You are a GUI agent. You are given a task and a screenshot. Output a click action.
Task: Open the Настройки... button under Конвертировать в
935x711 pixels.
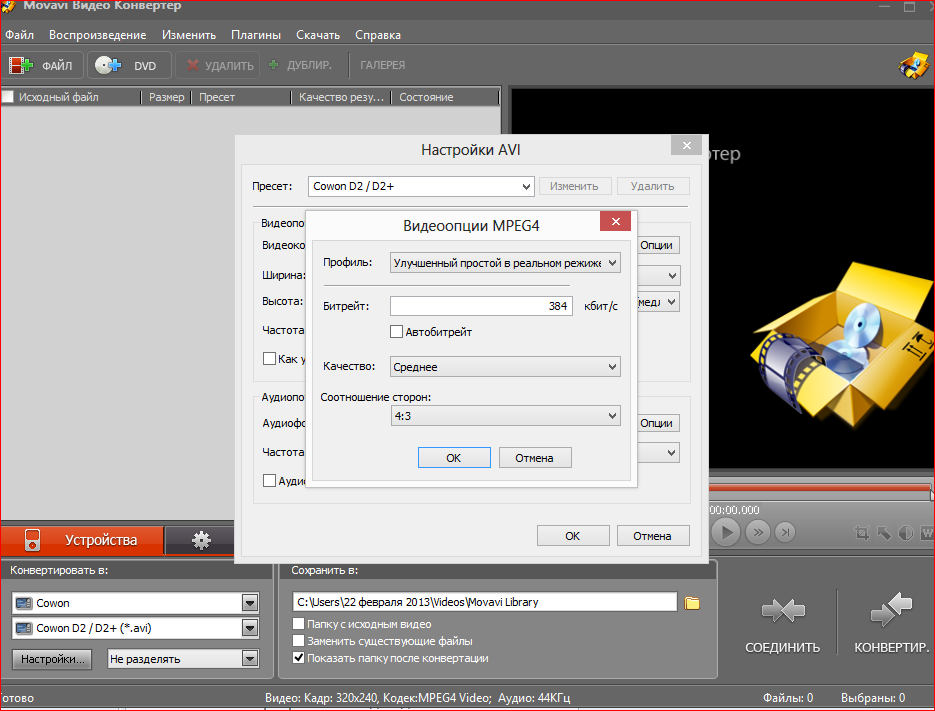coord(52,659)
